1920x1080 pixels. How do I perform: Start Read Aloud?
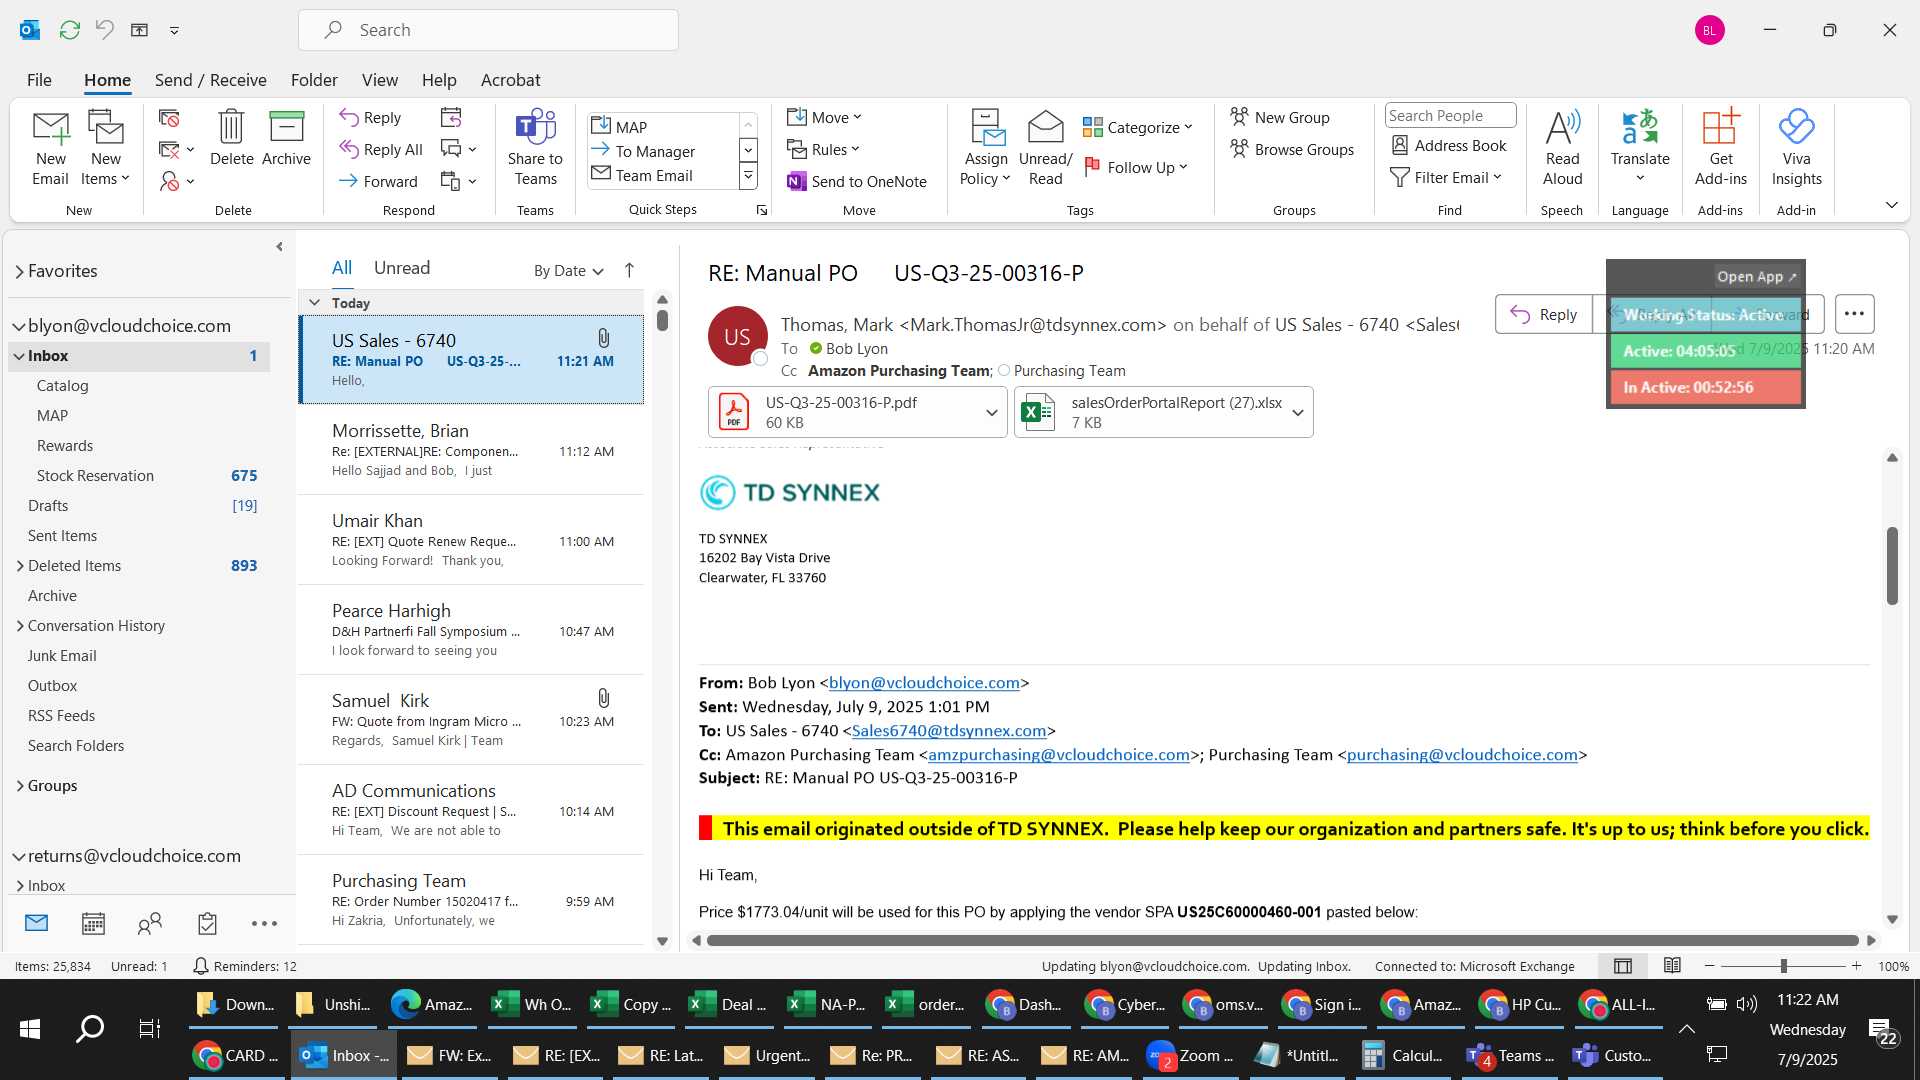pyautogui.click(x=1562, y=148)
